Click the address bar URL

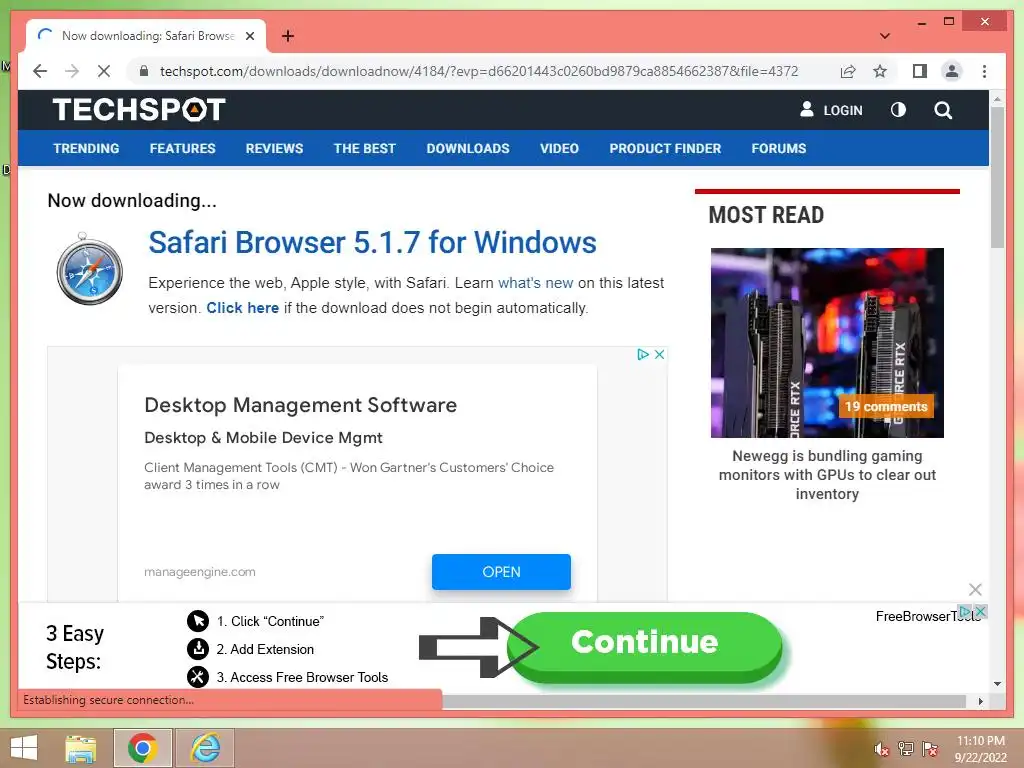tap(479, 71)
